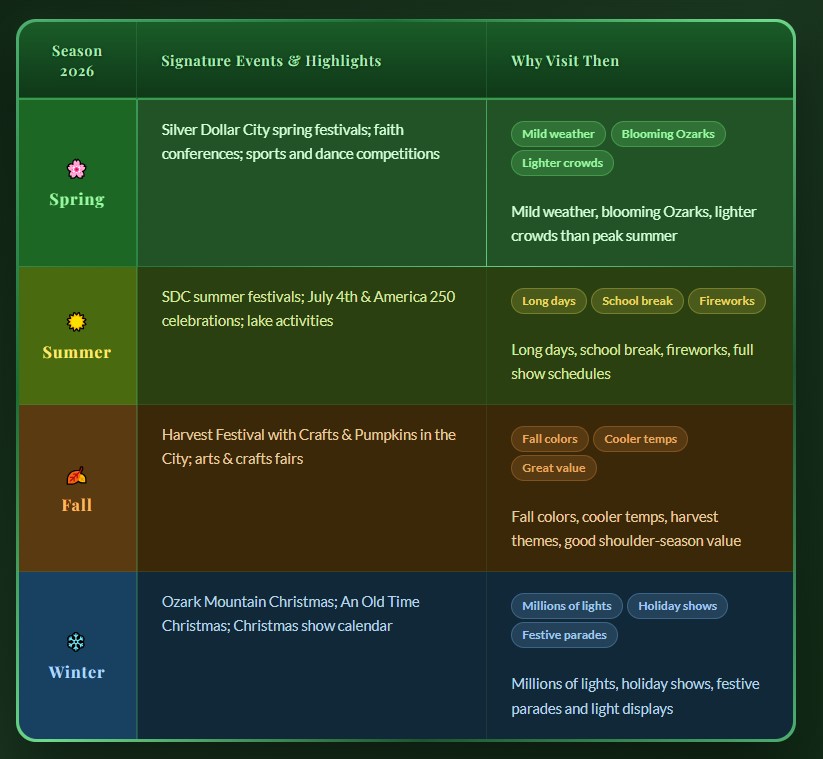This screenshot has height=759, width=823.
Task: Select the Millions of lights tag
Action: [567, 606]
